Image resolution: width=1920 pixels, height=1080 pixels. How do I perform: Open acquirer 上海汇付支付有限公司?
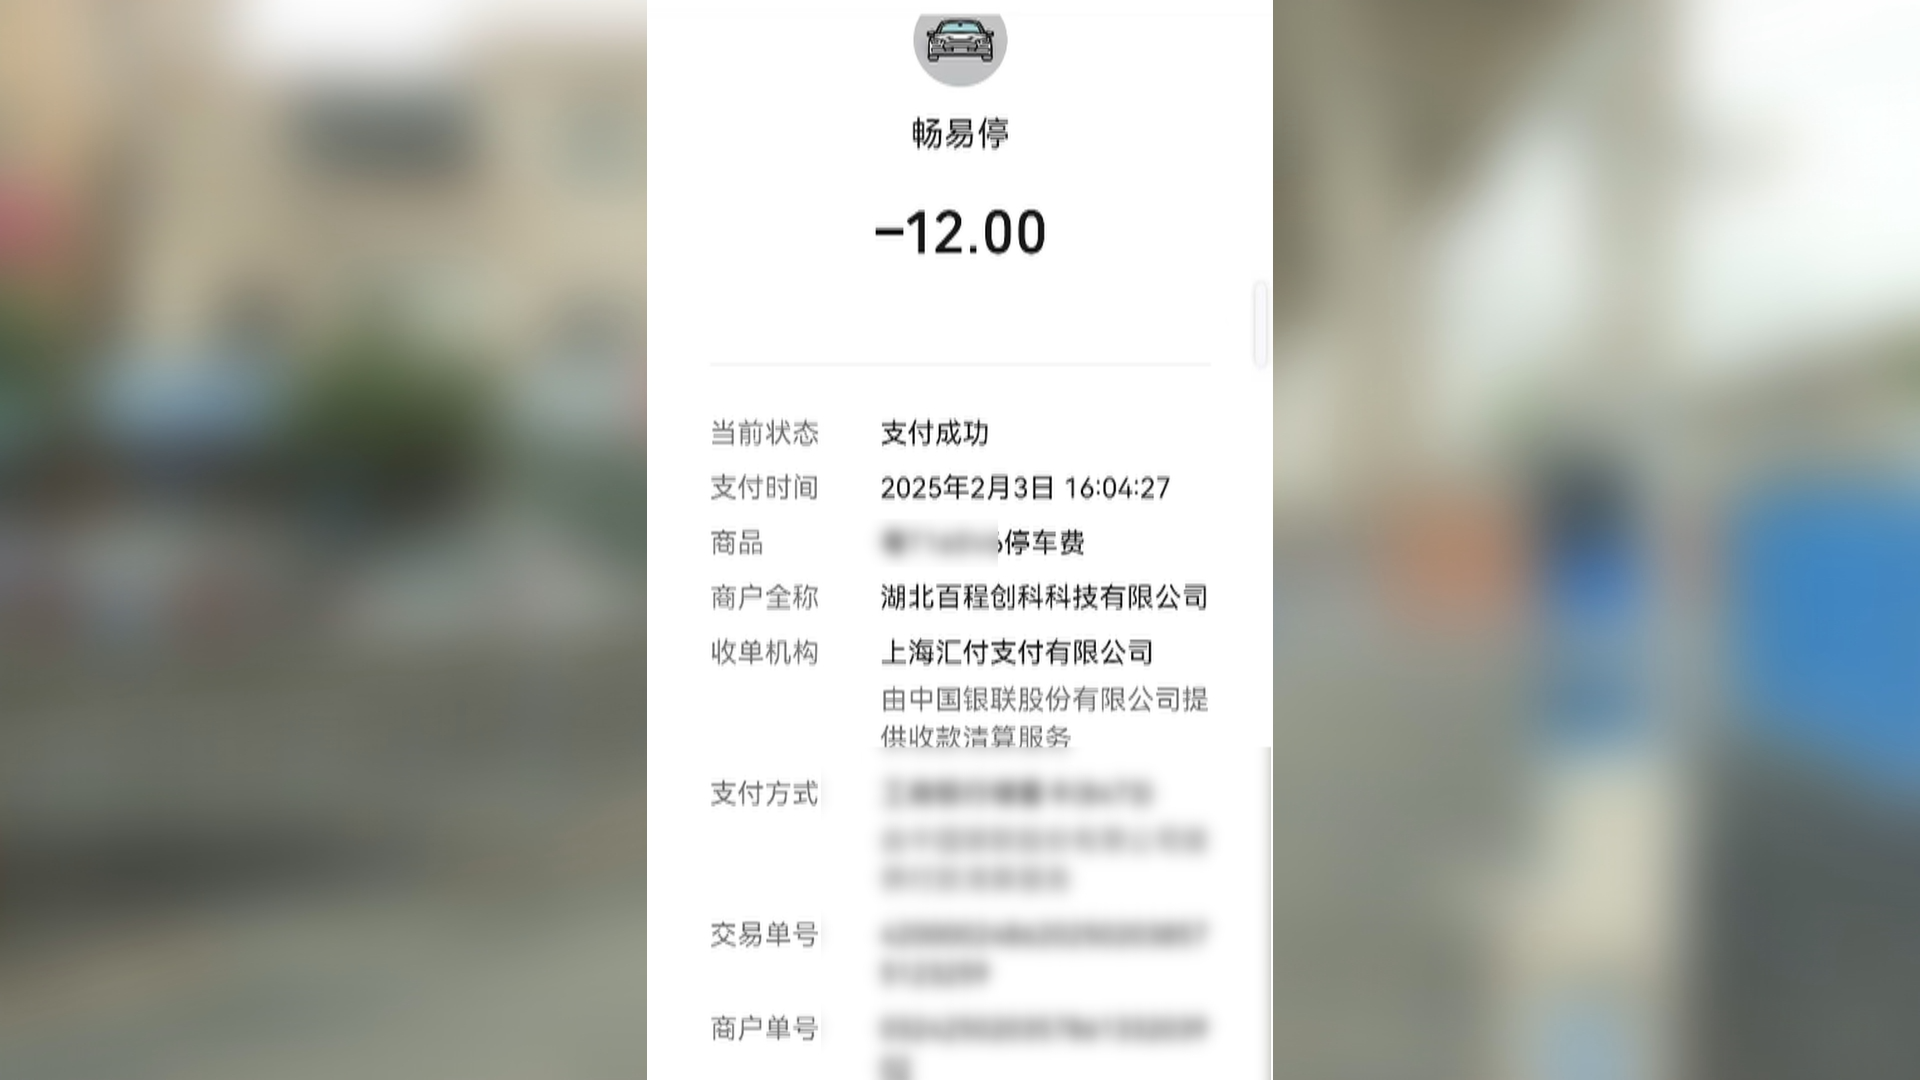(x=1017, y=653)
